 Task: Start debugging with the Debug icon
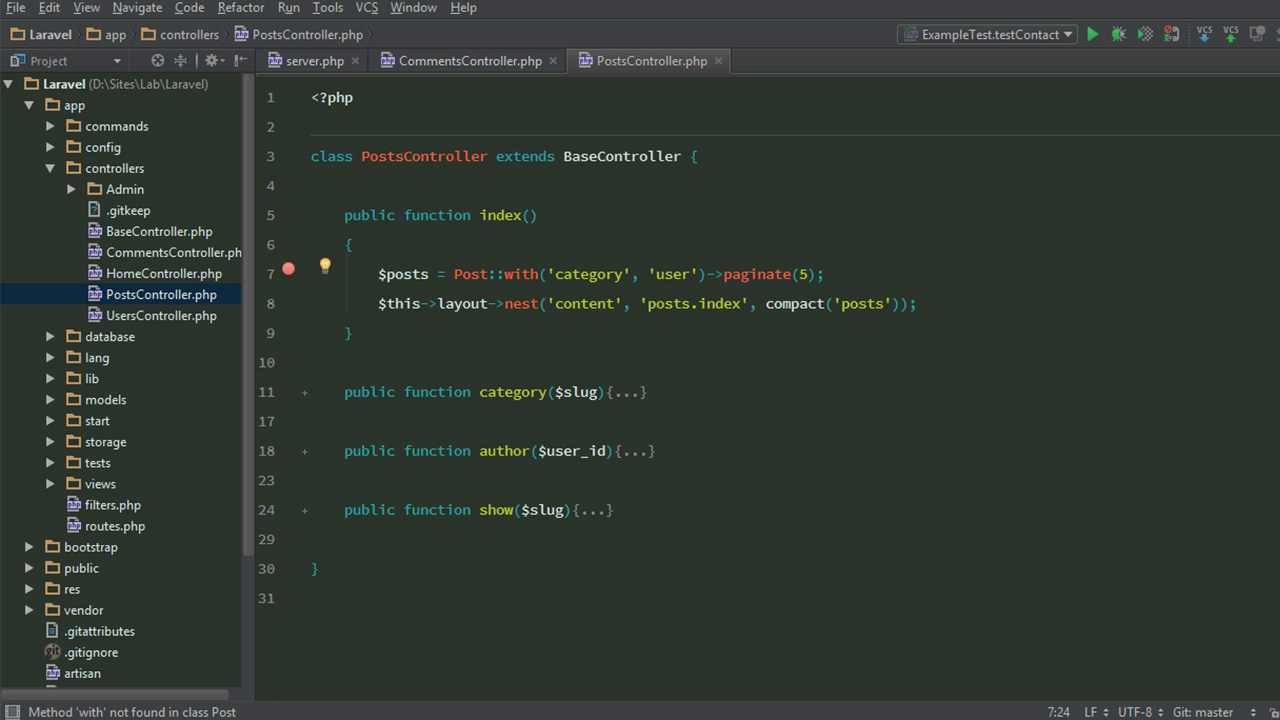pyautogui.click(x=1117, y=33)
